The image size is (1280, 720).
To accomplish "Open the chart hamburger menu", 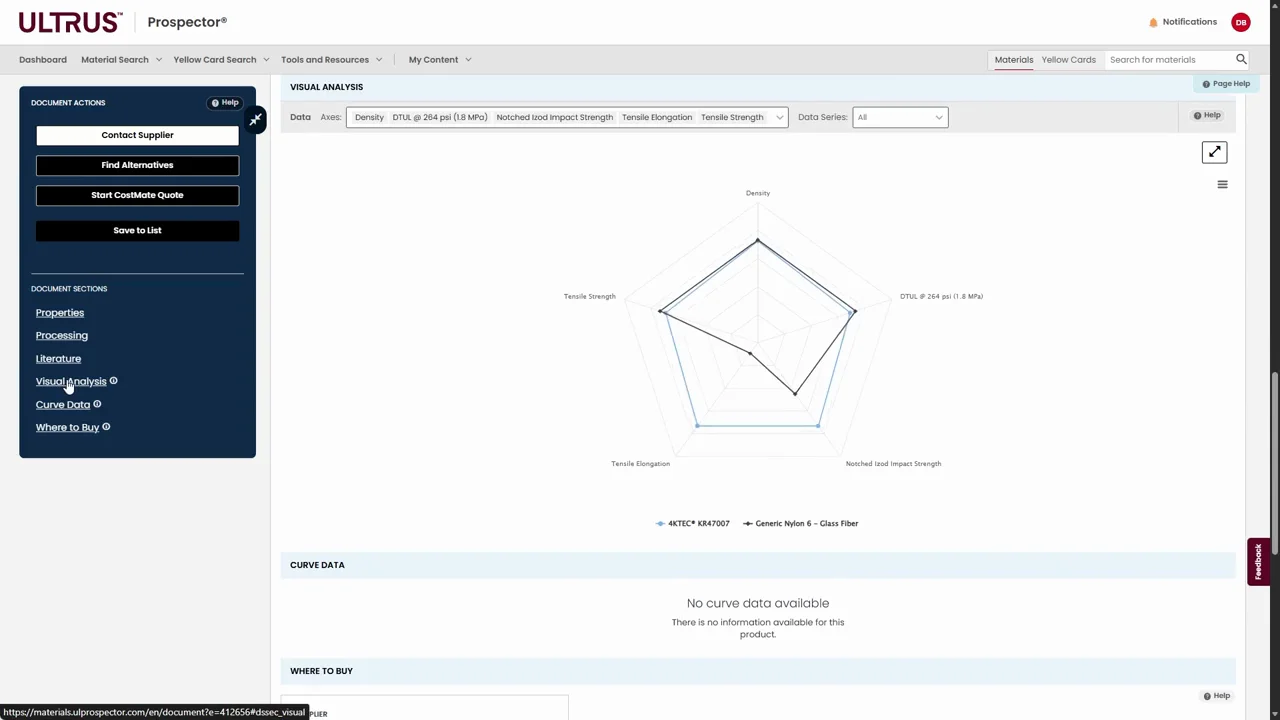I will coord(1222,184).
